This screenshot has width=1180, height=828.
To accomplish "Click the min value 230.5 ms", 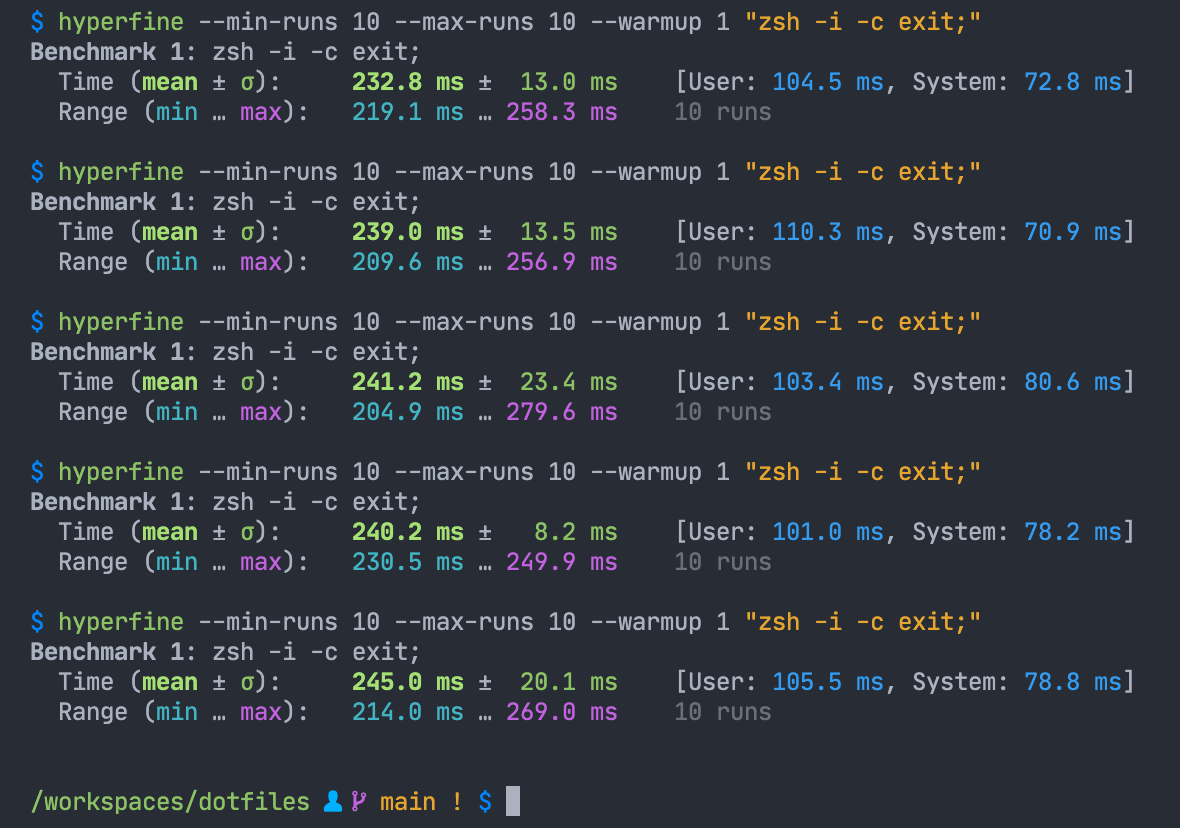I will coord(408,562).
